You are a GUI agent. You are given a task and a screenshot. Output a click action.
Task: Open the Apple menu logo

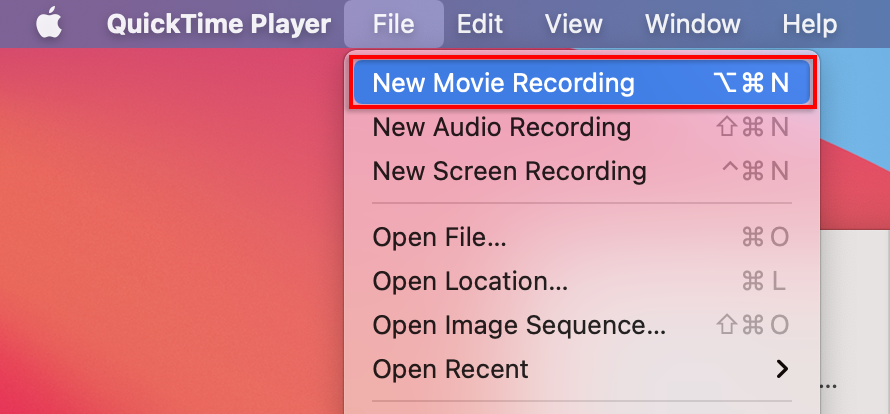pyautogui.click(x=49, y=24)
